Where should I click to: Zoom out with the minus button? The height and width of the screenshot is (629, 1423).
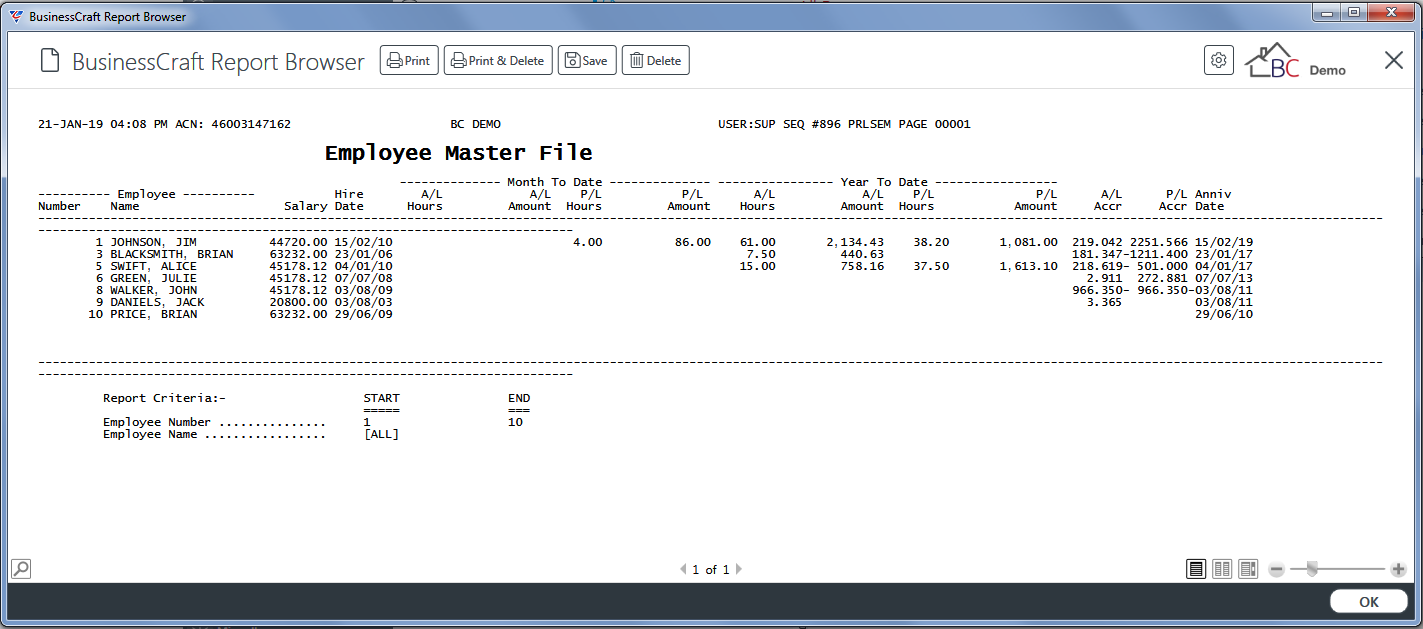[1277, 569]
